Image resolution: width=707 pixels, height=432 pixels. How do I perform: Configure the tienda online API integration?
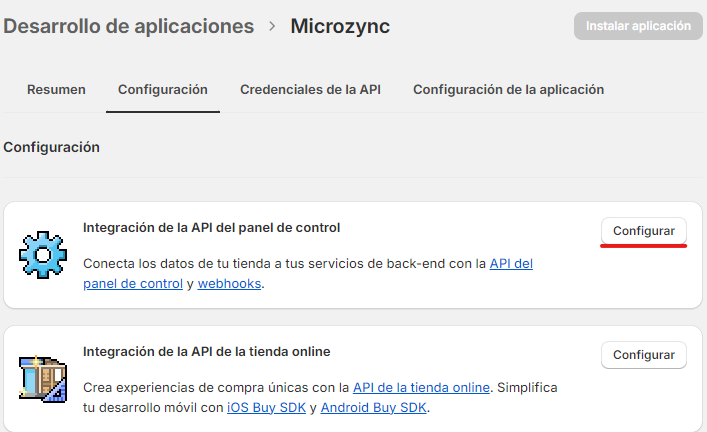643,355
